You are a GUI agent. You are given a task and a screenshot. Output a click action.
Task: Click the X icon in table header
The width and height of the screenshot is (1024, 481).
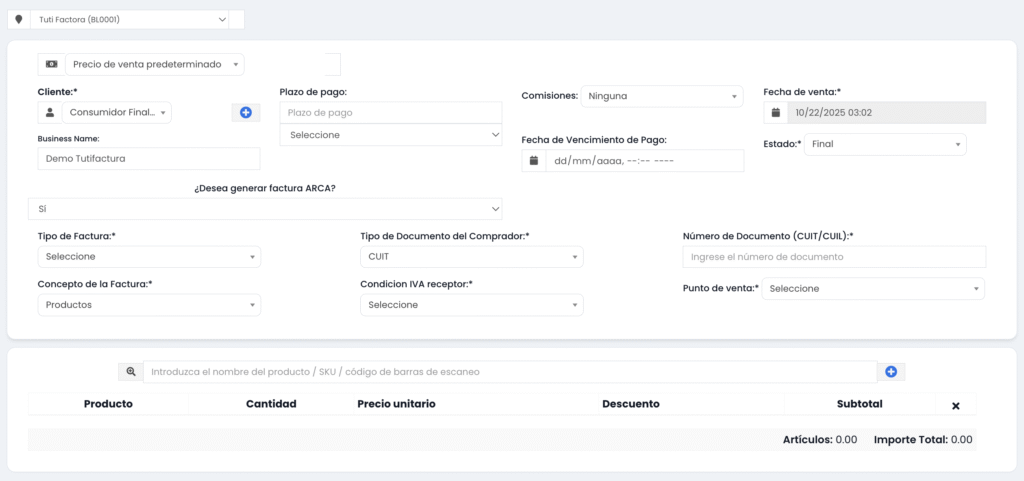click(955, 405)
